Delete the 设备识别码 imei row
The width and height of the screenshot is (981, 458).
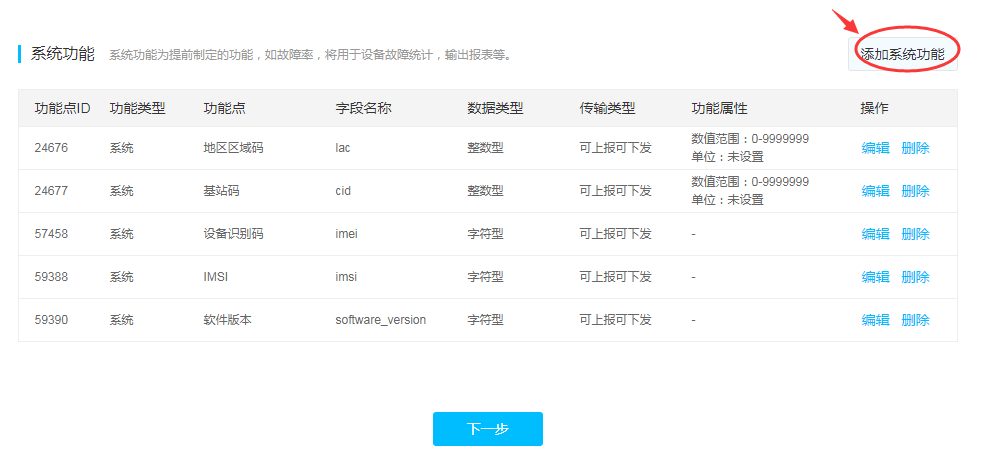tap(915, 234)
